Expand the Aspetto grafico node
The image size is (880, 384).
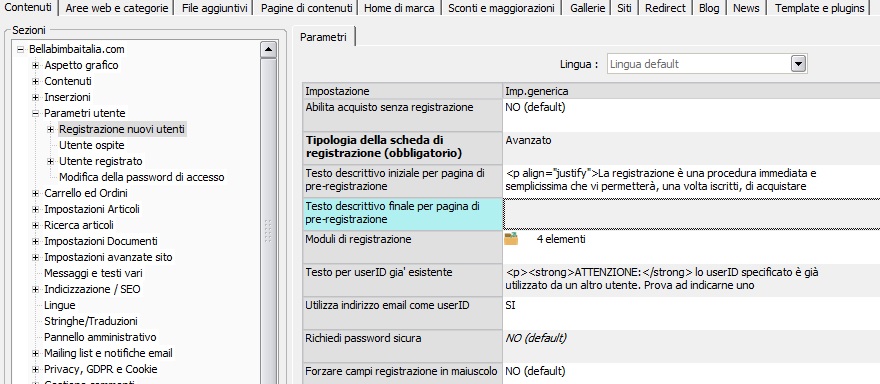tap(35, 65)
